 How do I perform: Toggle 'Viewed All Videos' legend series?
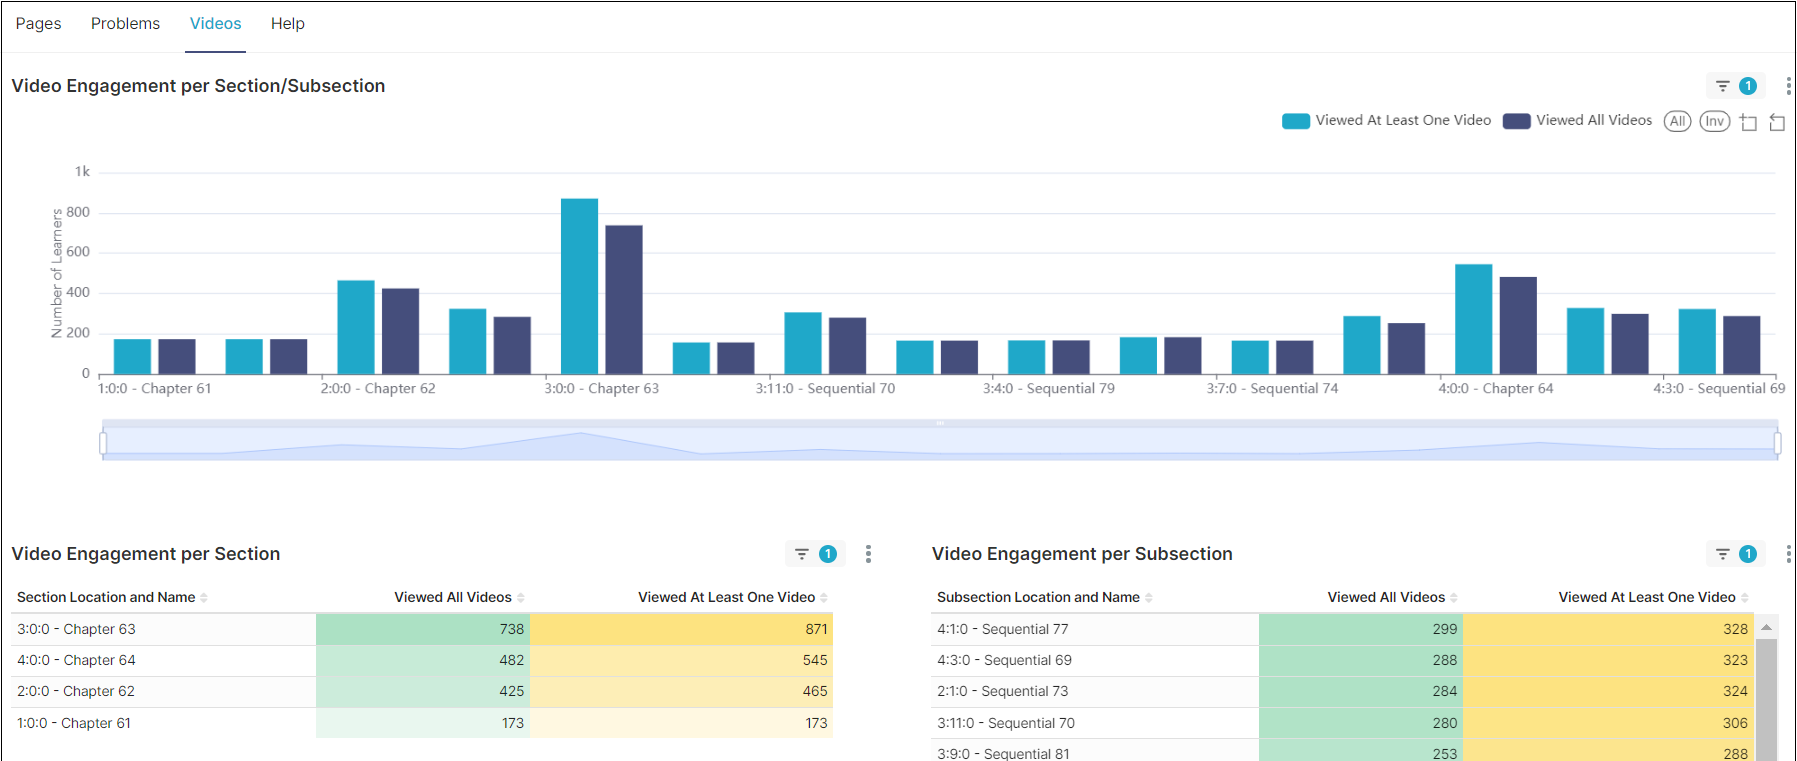tap(1577, 121)
